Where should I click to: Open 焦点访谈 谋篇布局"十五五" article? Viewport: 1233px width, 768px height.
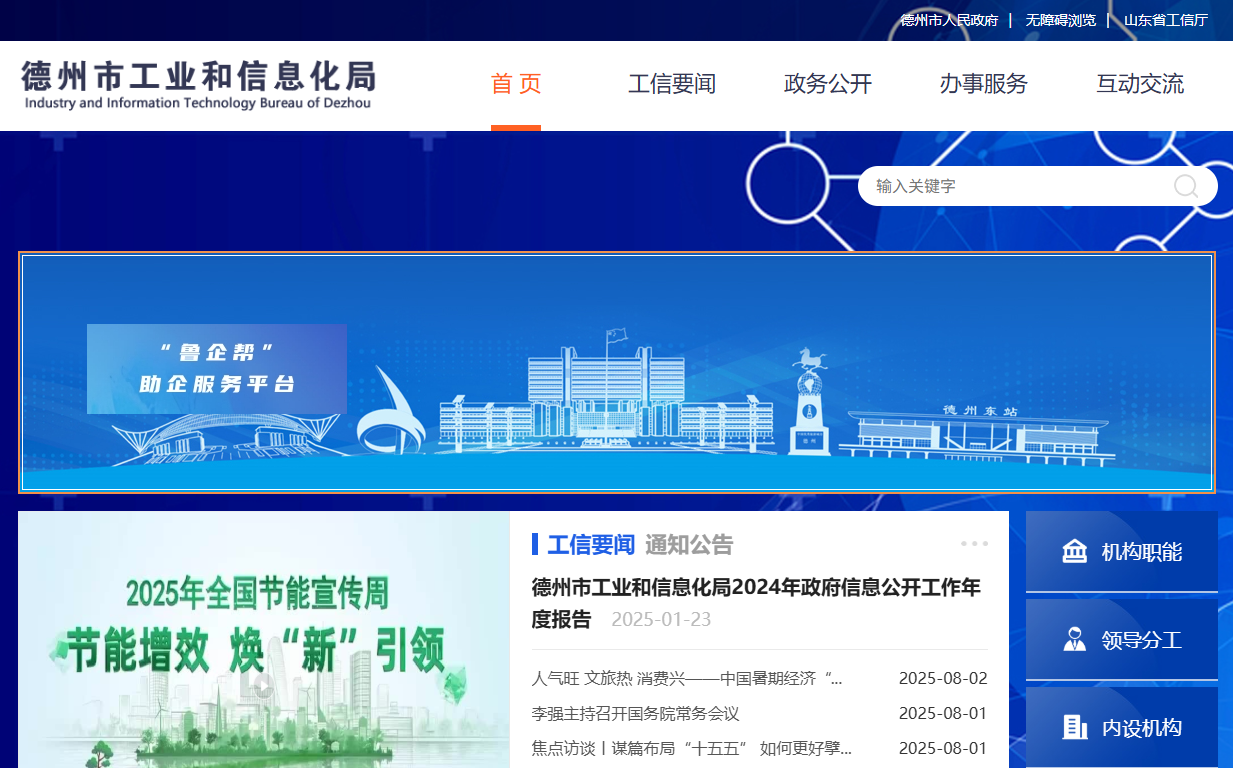point(692,748)
